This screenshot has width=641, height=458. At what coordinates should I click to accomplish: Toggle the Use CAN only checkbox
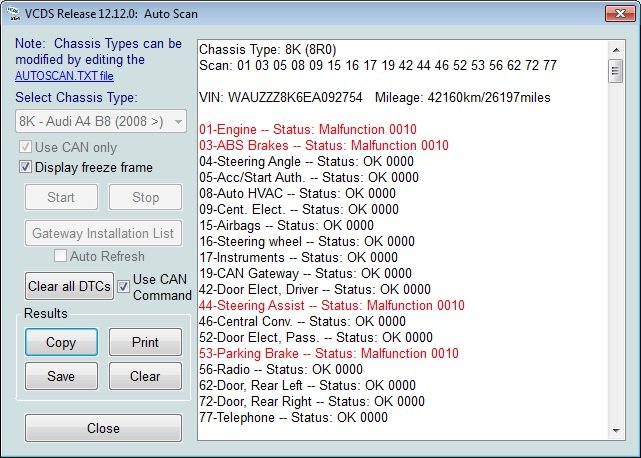pyautogui.click(x=25, y=147)
